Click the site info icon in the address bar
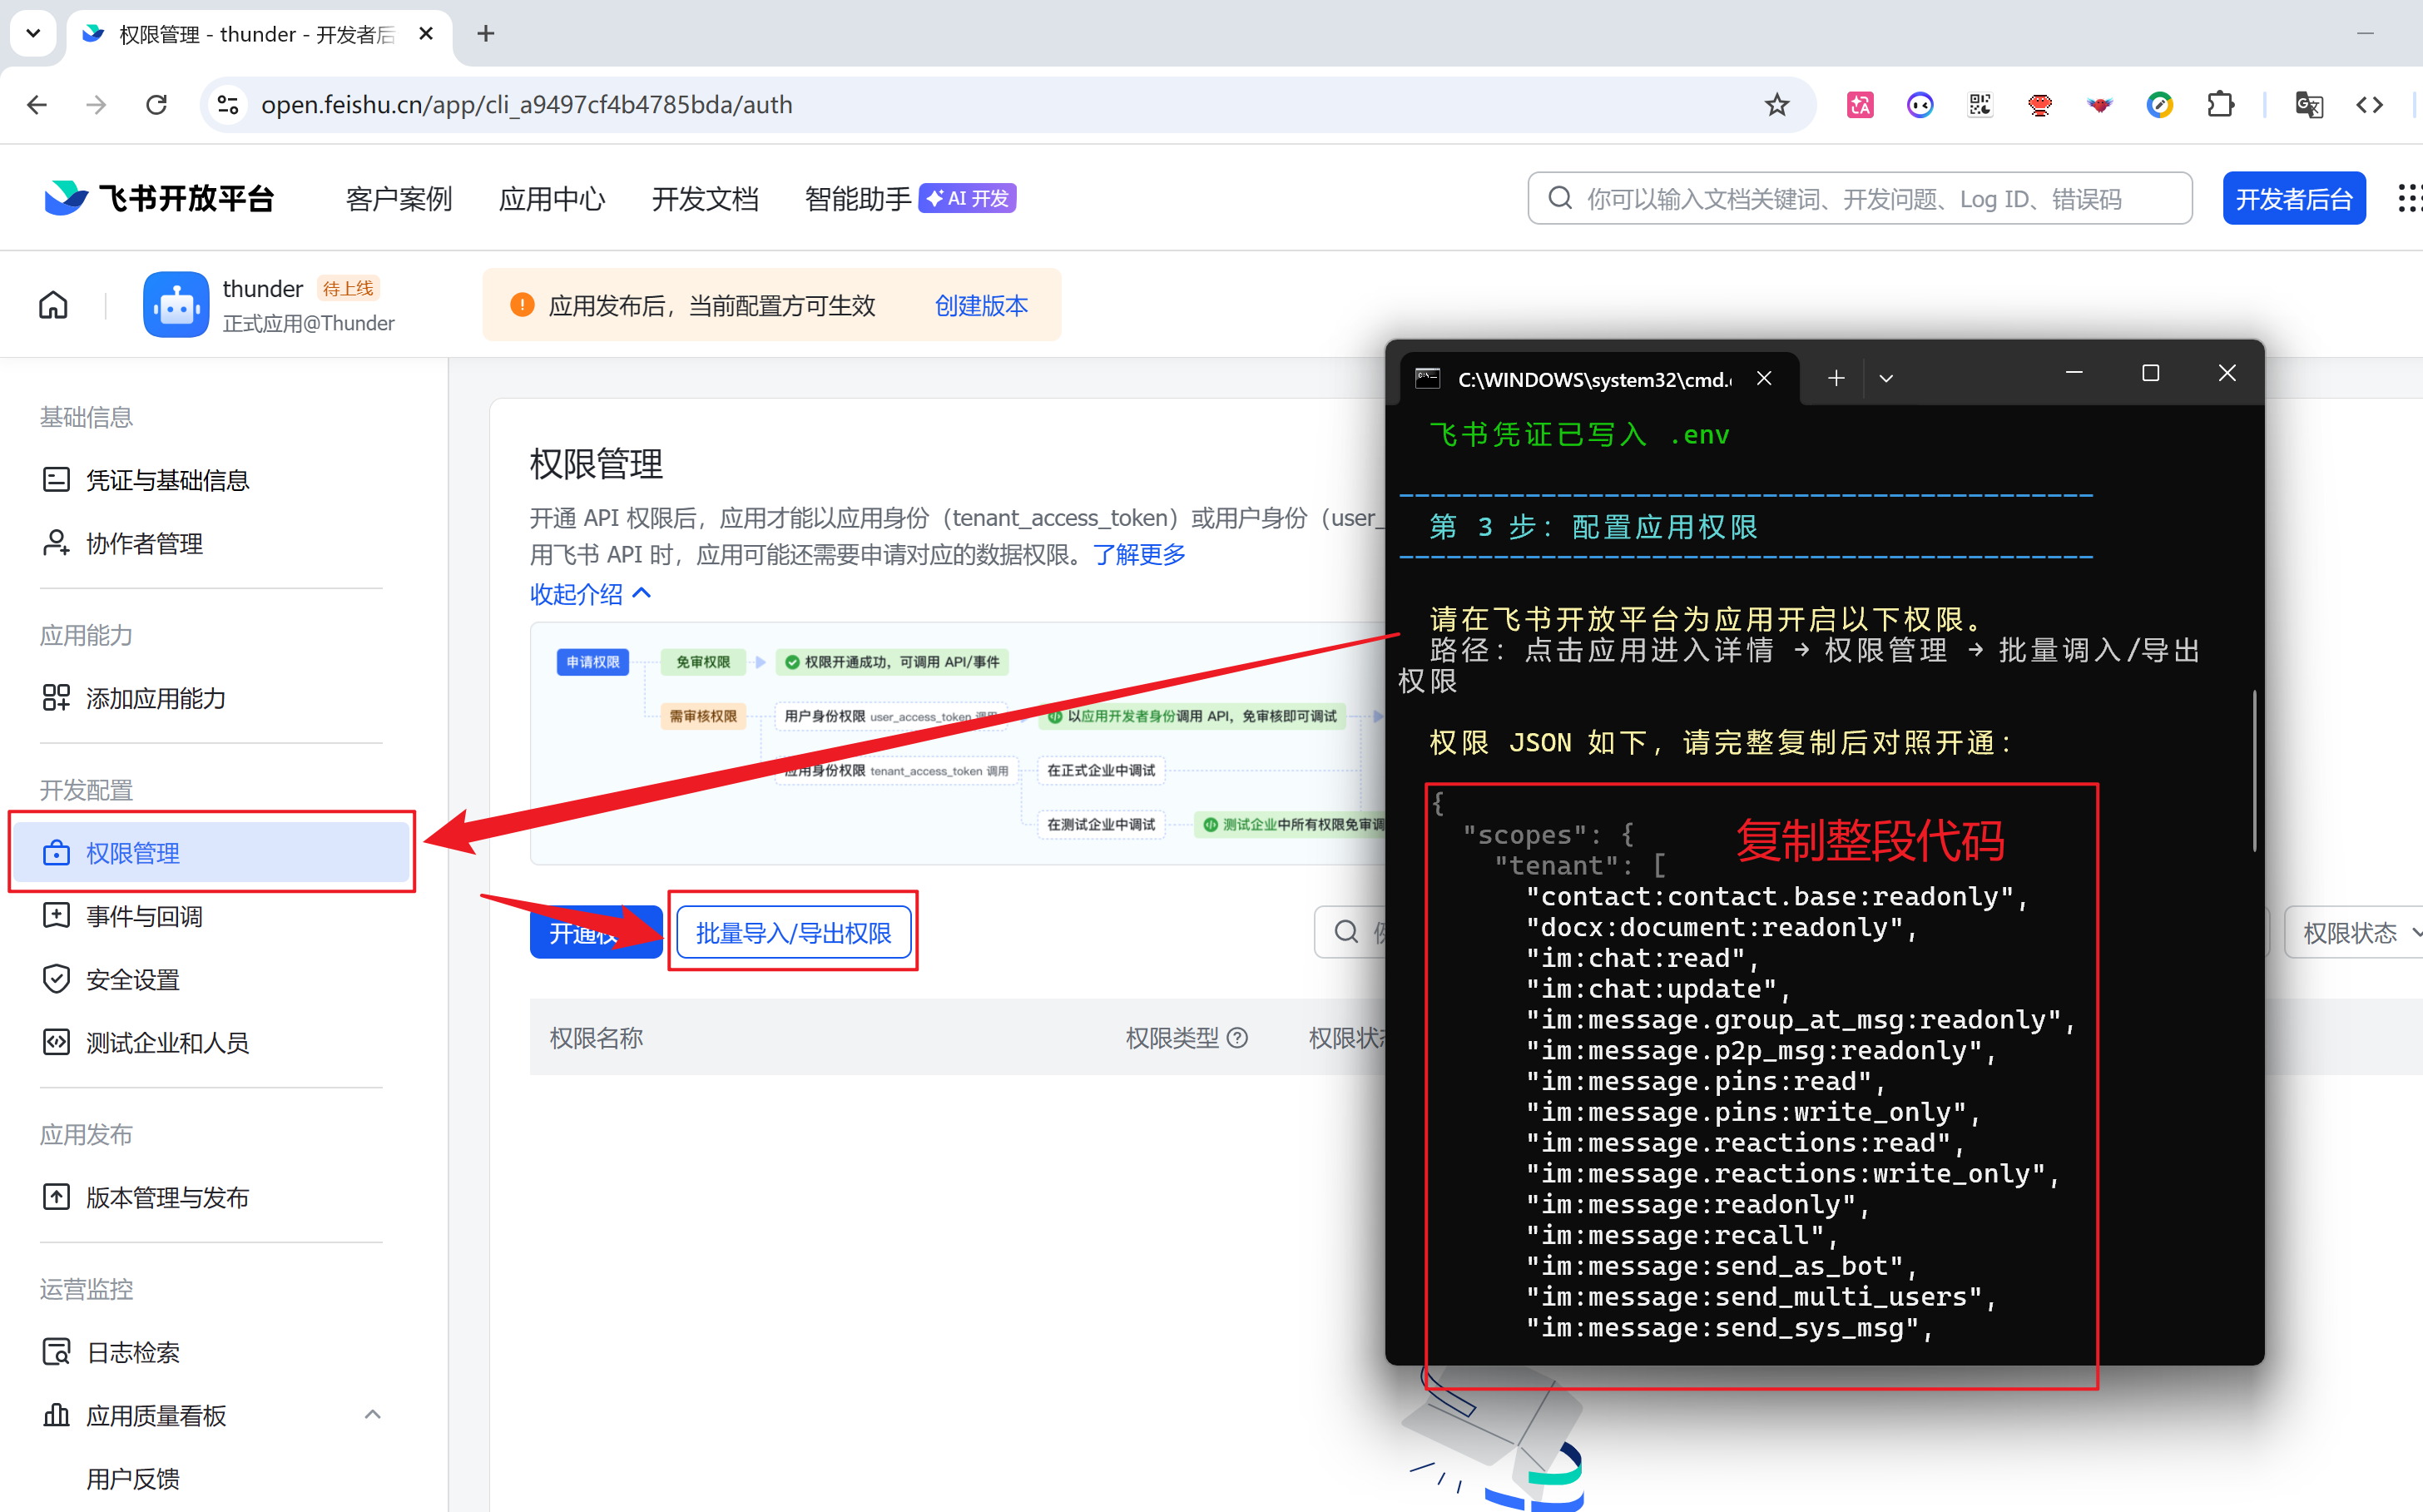Screen dimensions: 2423x1512 (228, 105)
